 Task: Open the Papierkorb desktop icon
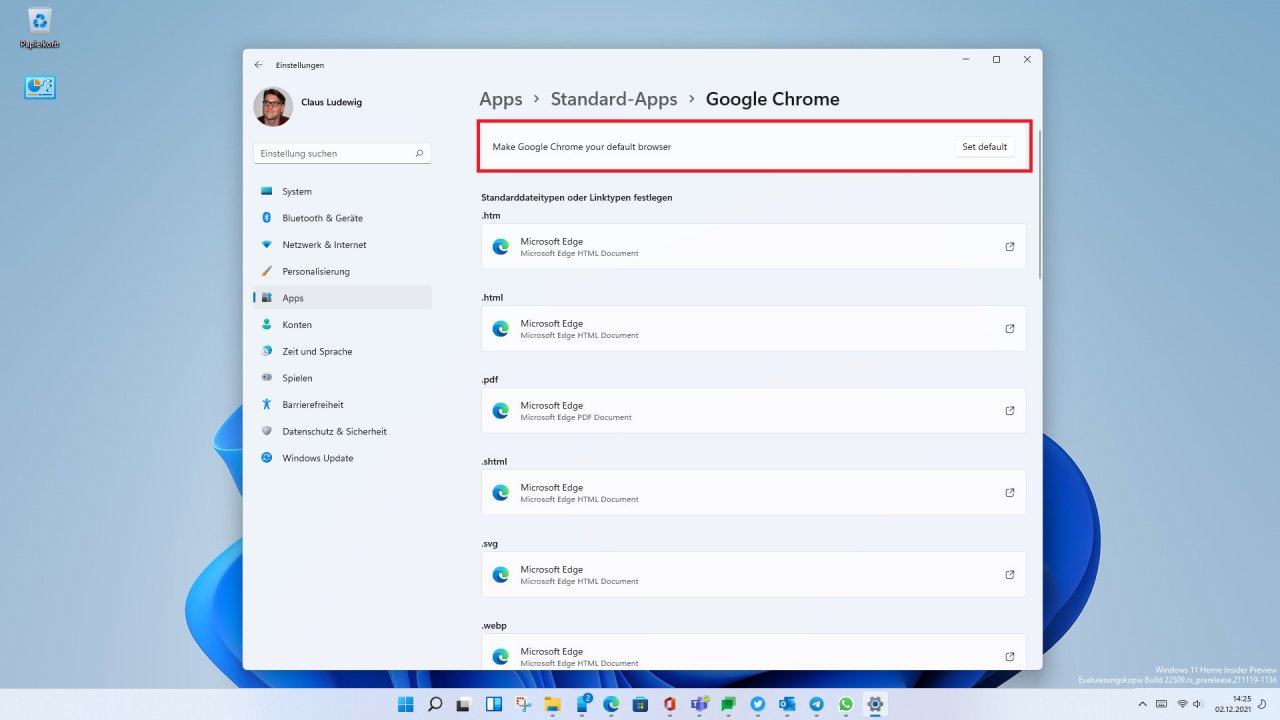coord(40,27)
